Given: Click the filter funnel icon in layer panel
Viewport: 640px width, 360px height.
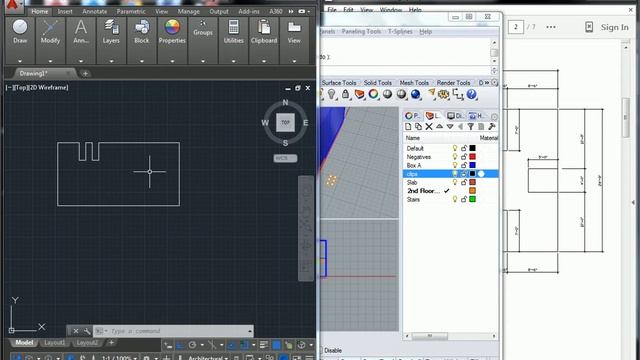Looking at the screenshot, I should pos(471,127).
